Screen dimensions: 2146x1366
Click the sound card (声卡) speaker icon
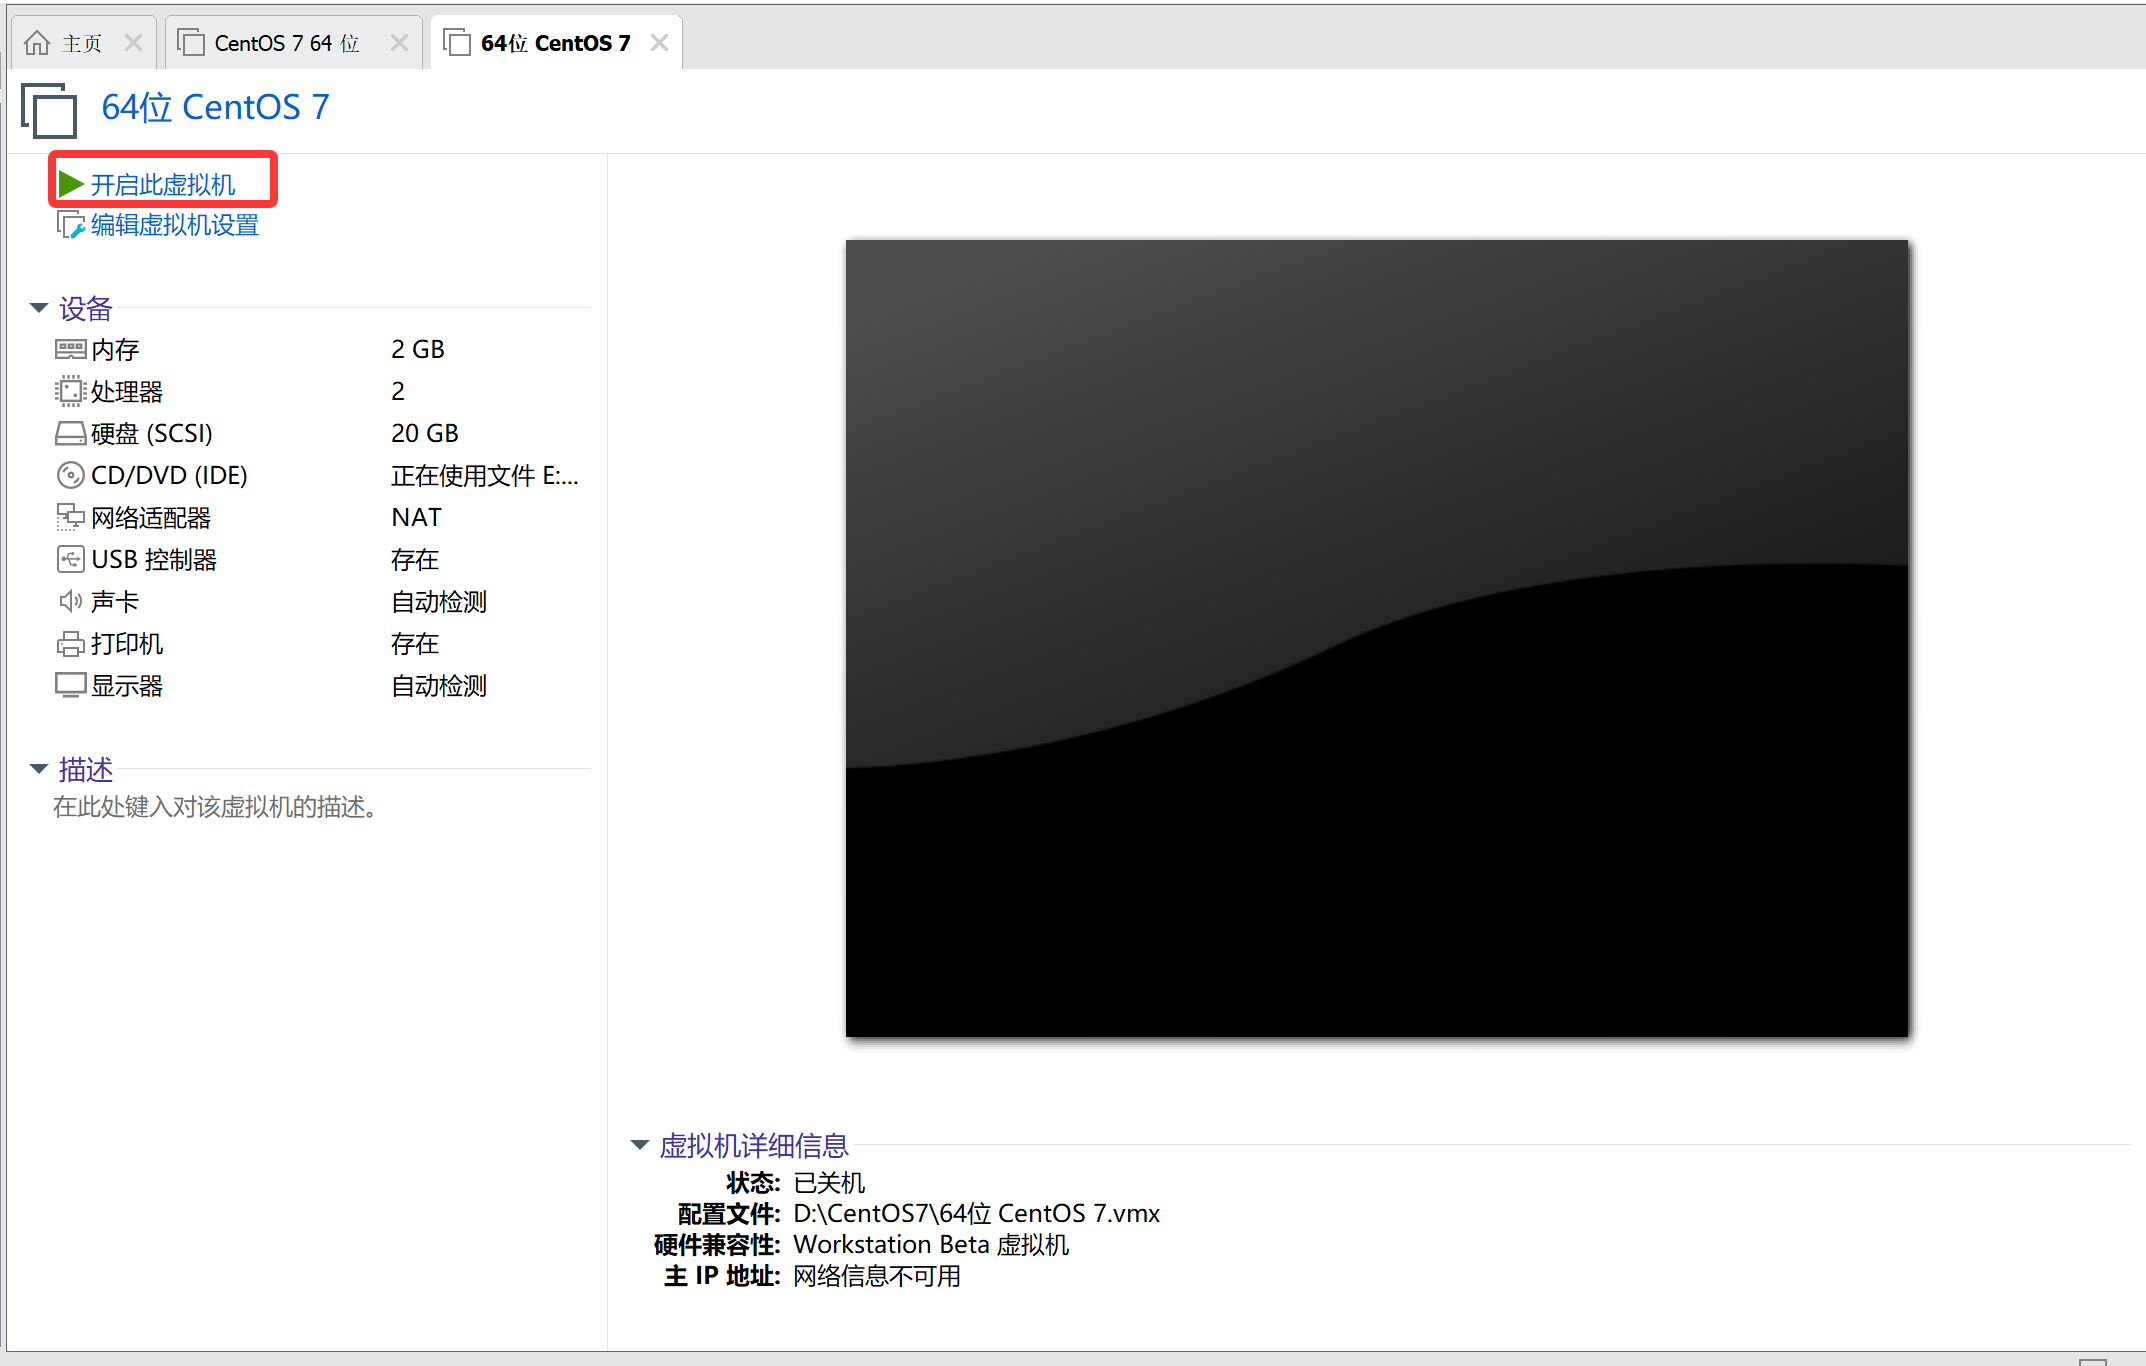[70, 601]
